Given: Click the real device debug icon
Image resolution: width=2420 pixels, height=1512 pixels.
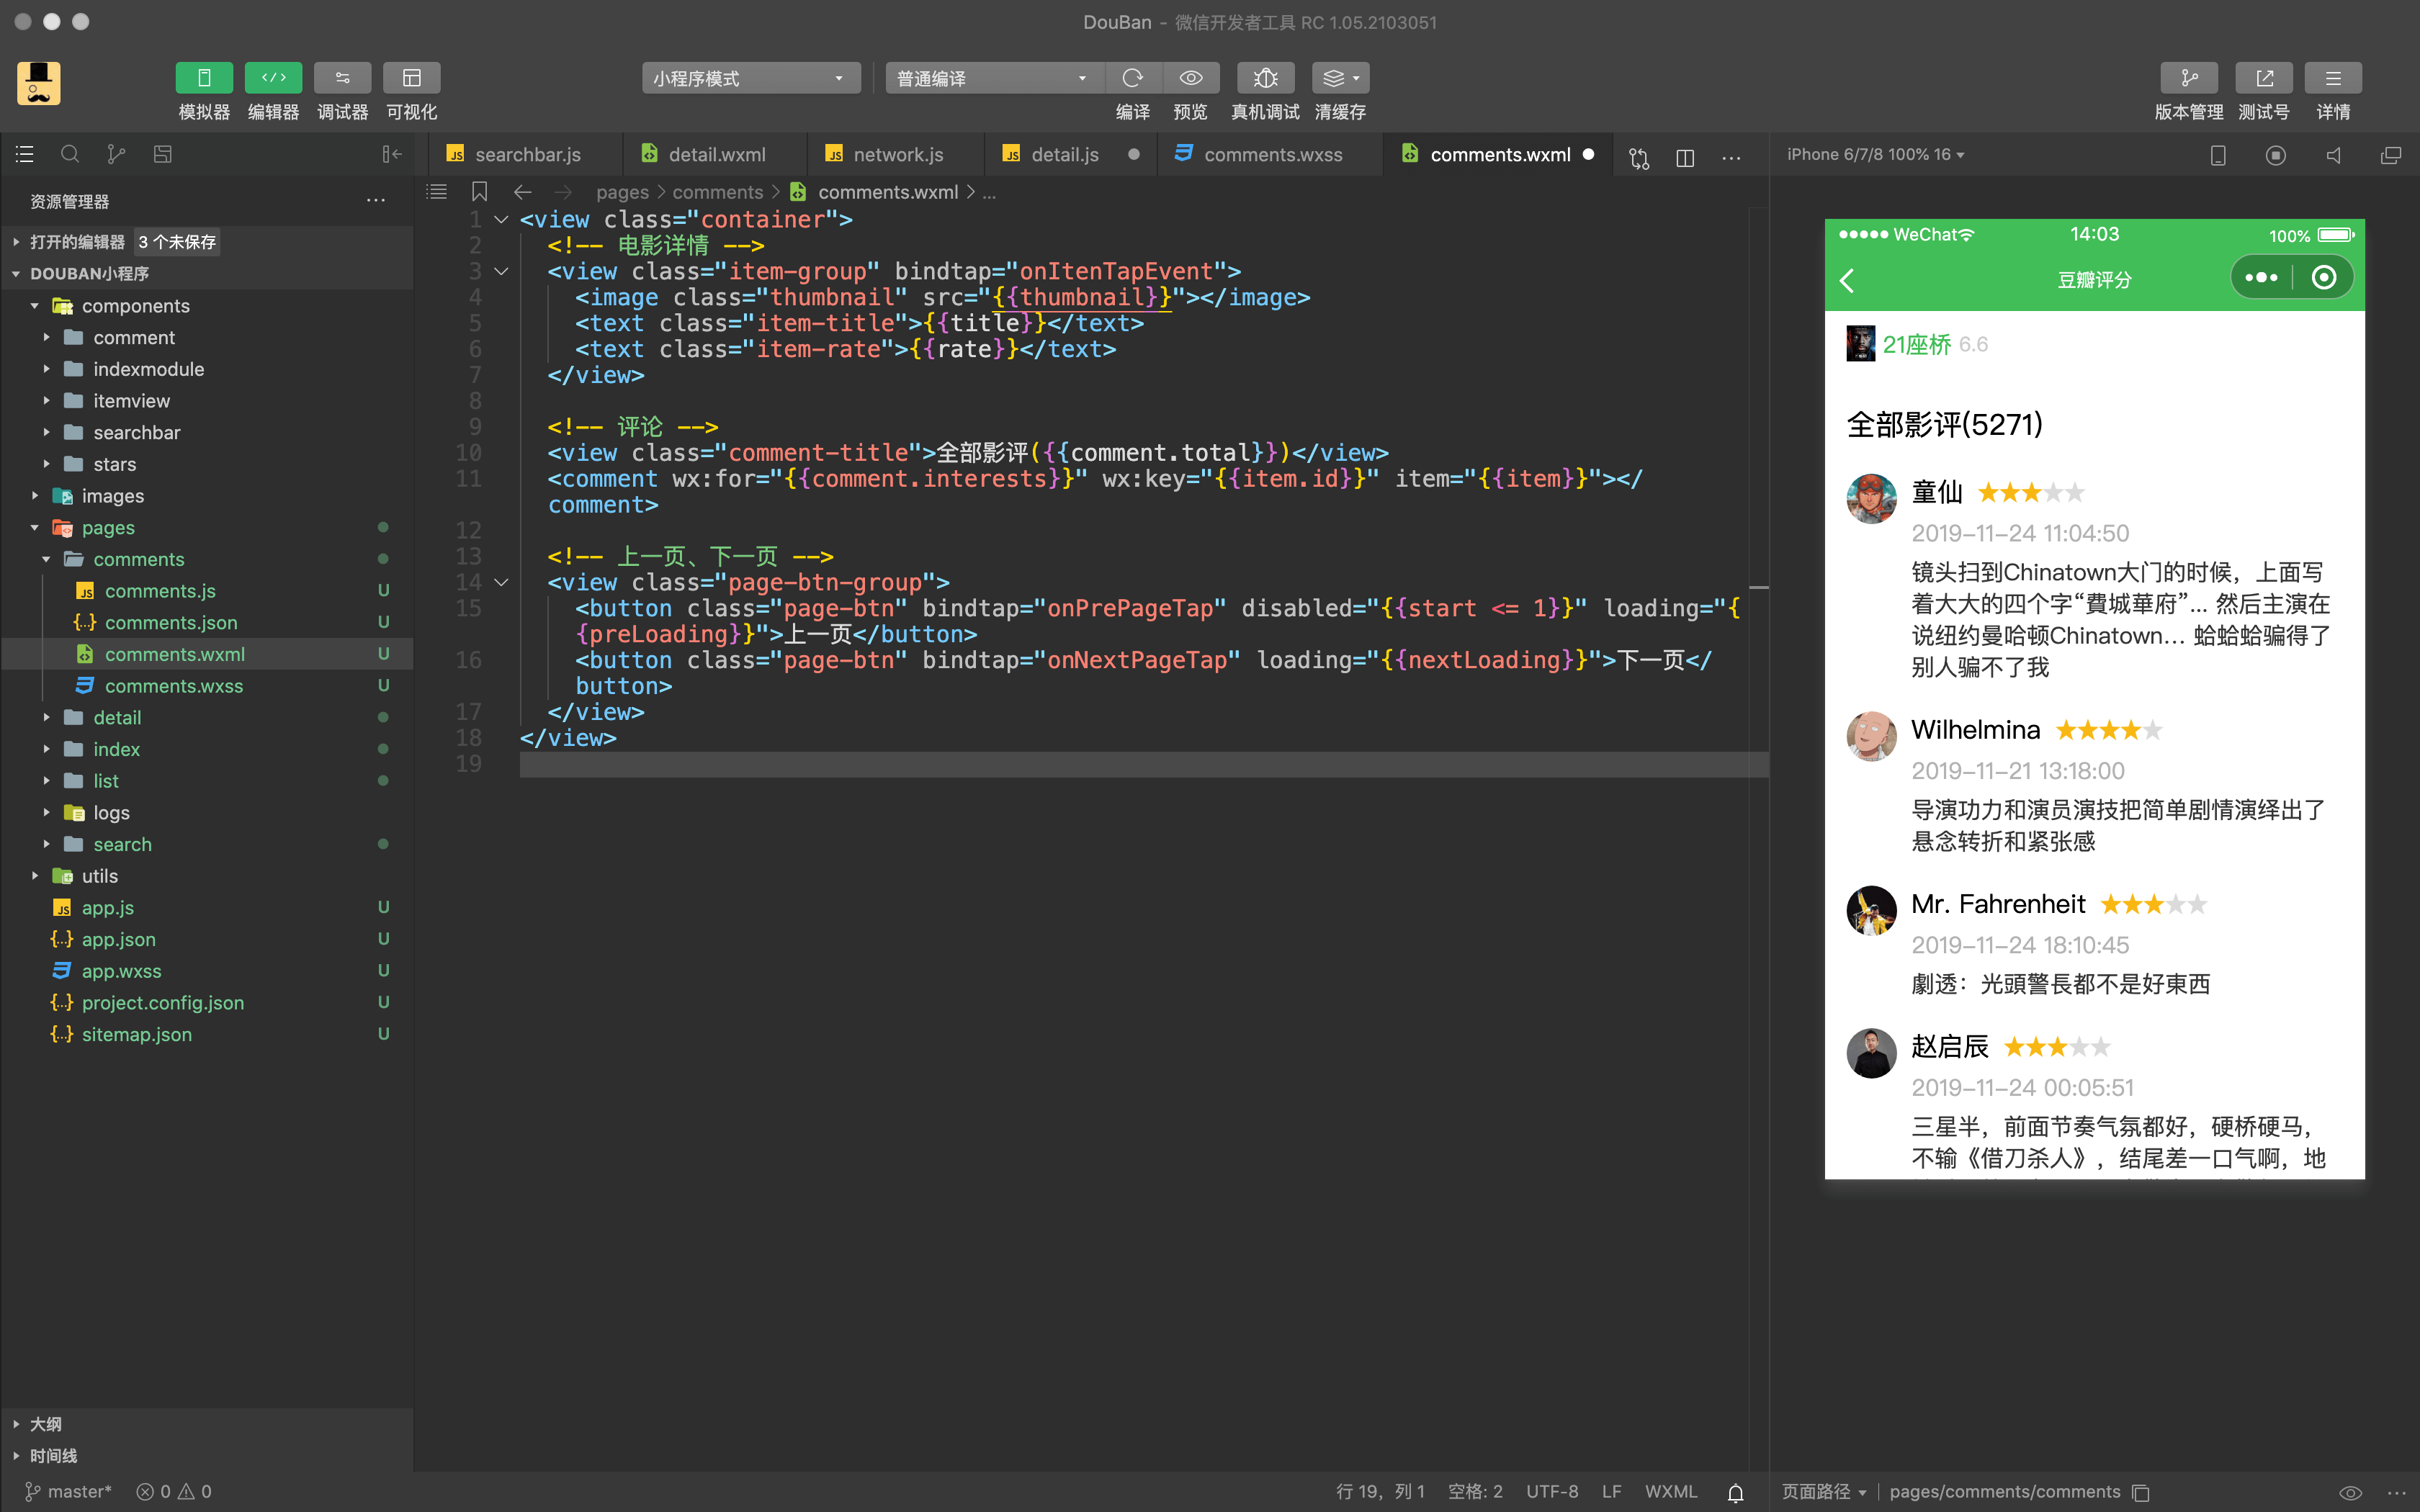Looking at the screenshot, I should (x=1265, y=78).
